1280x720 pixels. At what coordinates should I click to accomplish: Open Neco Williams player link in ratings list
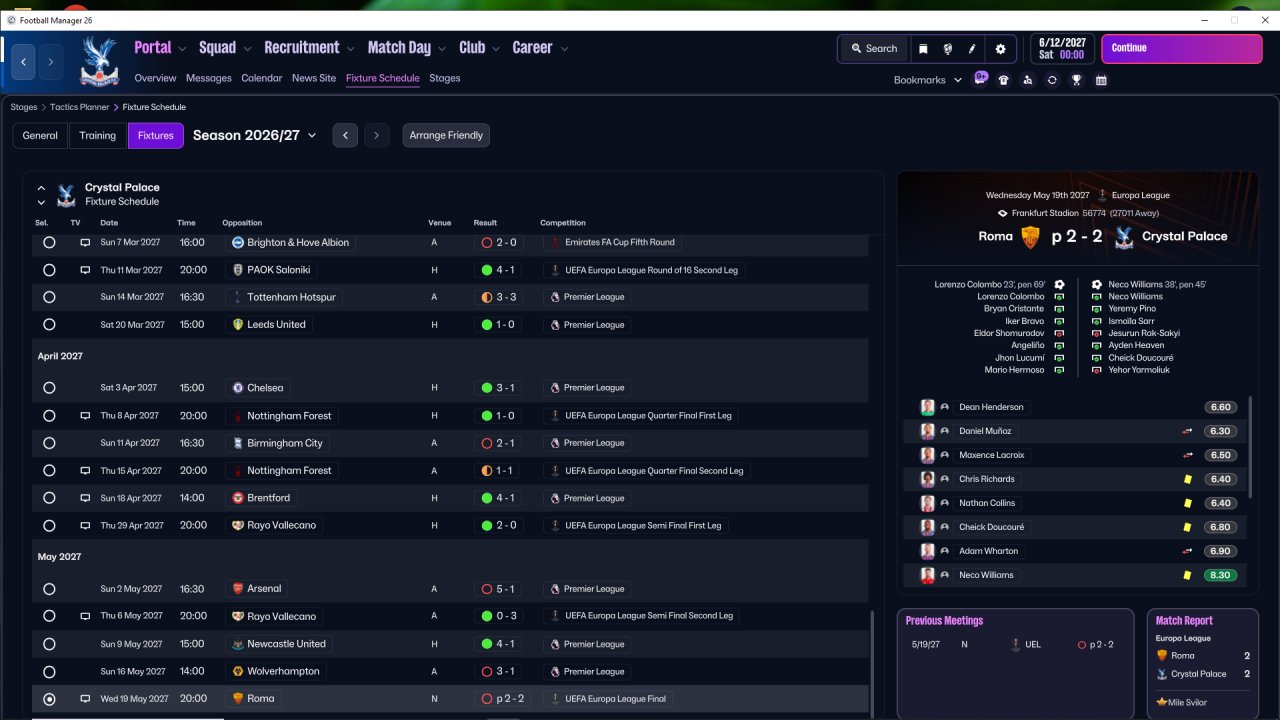[986, 575]
